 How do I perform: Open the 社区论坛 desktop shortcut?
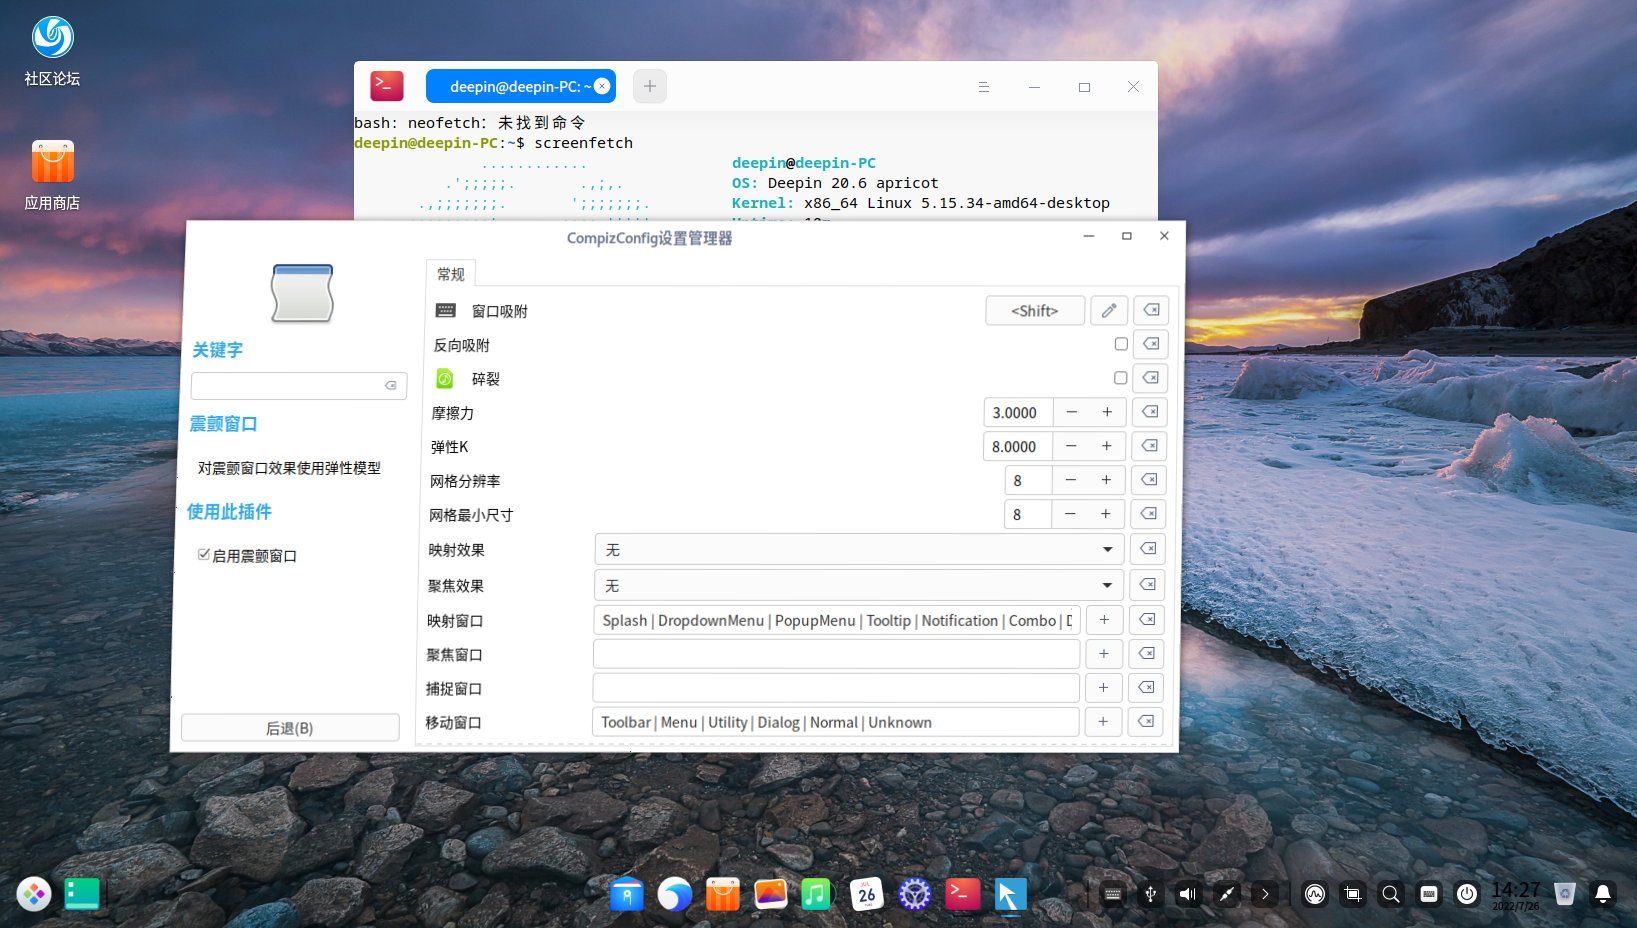click(52, 51)
